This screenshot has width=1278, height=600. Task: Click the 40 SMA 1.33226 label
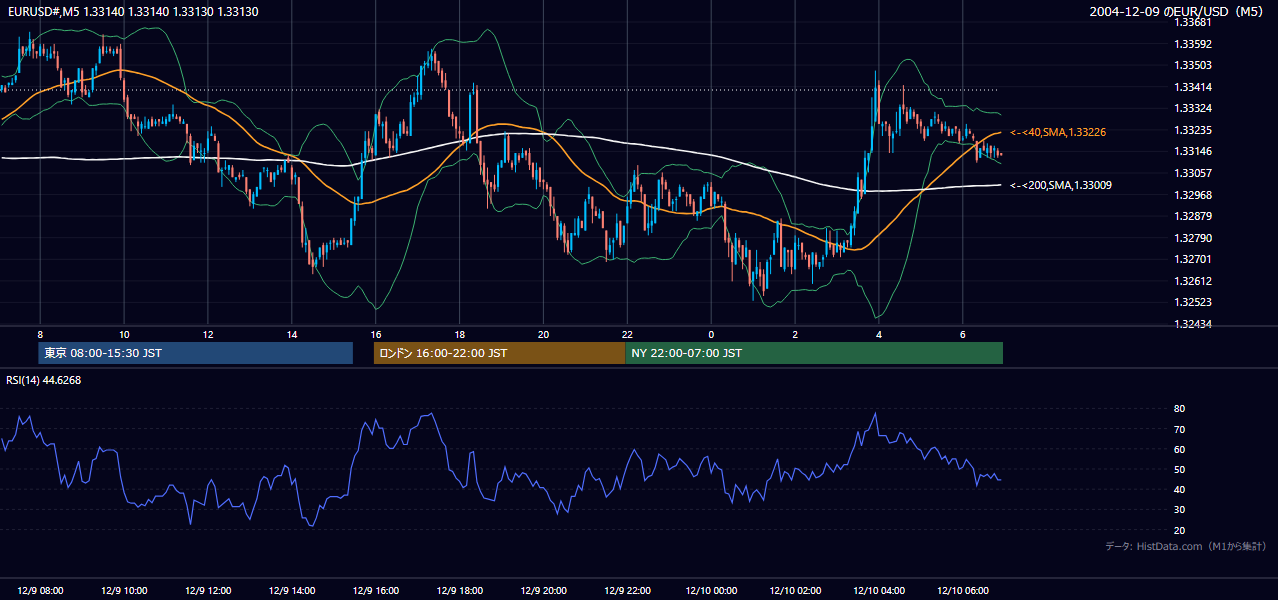click(1058, 132)
